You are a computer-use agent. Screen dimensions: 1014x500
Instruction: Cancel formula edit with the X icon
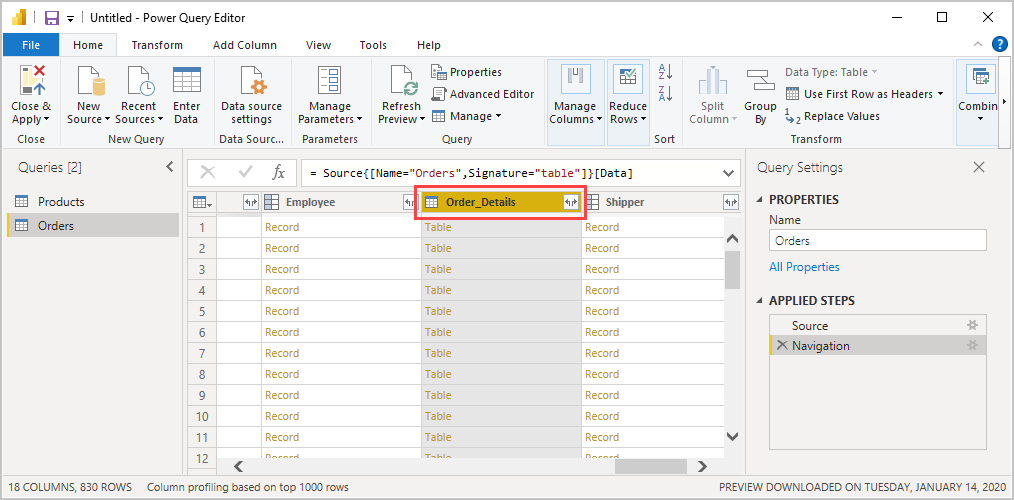coord(208,172)
